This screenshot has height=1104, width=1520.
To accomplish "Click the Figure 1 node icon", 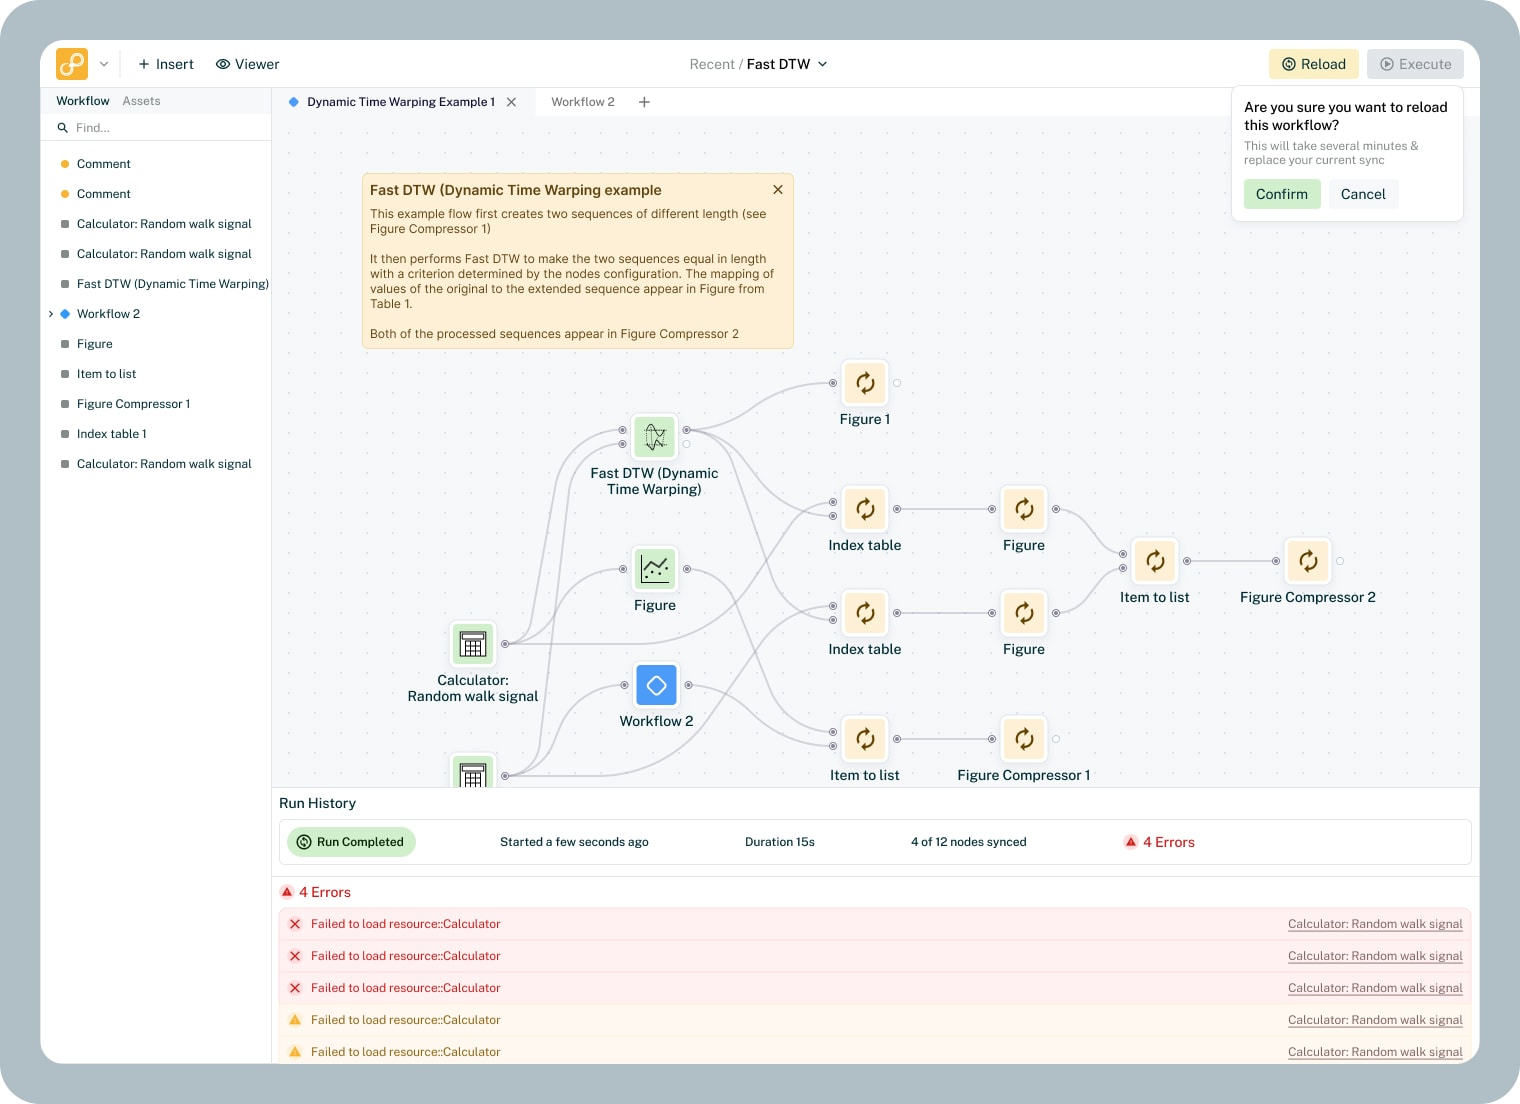I will coord(865,383).
